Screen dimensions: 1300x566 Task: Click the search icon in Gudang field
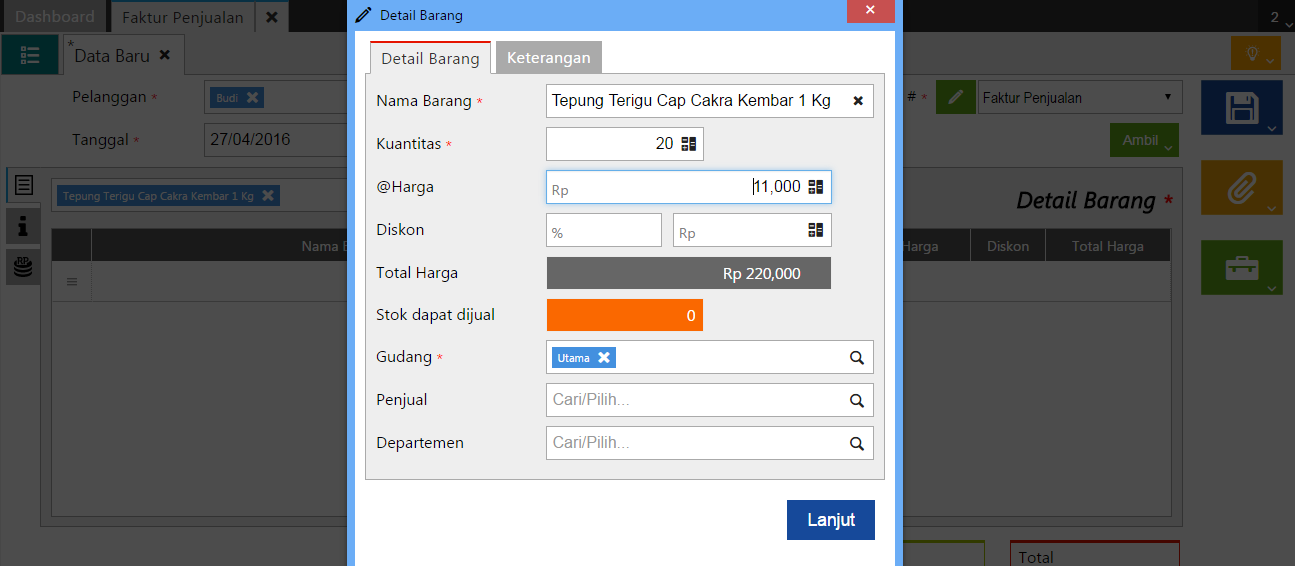click(x=857, y=357)
